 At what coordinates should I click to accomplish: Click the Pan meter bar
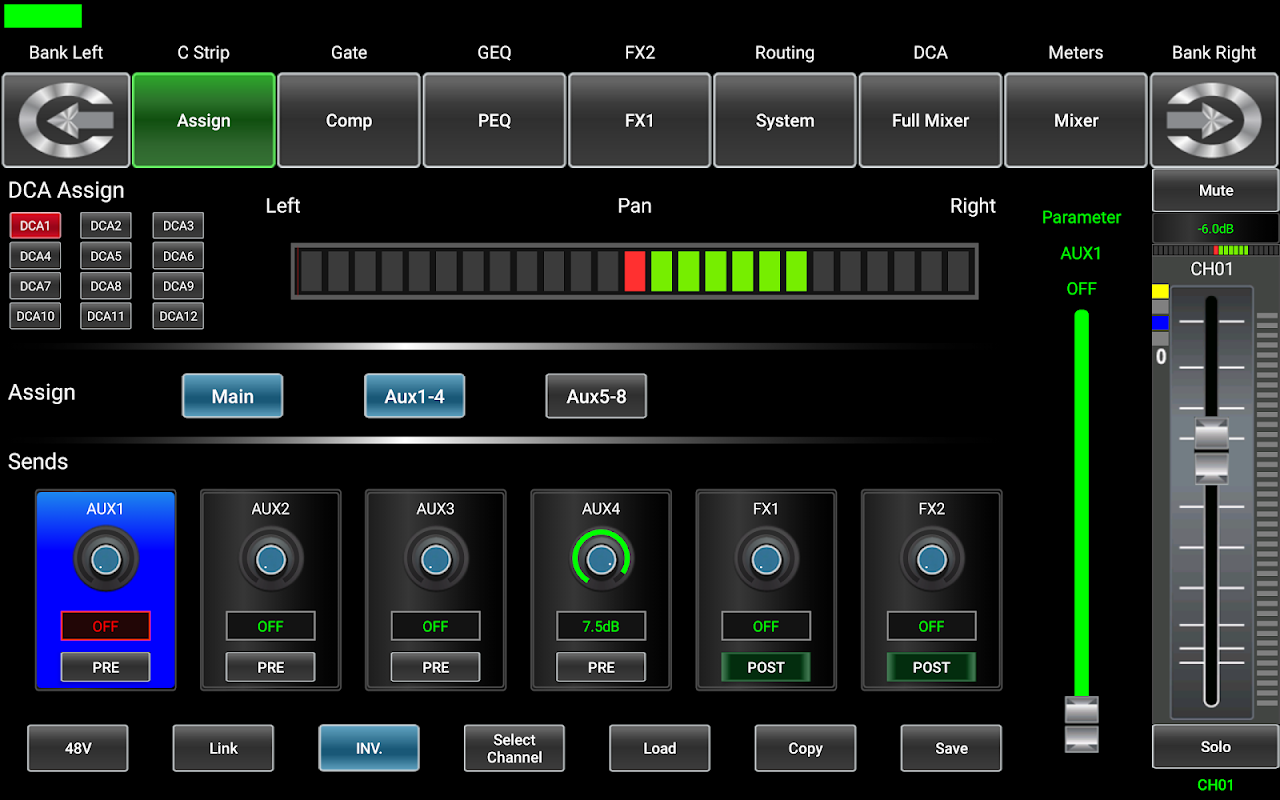pos(634,271)
